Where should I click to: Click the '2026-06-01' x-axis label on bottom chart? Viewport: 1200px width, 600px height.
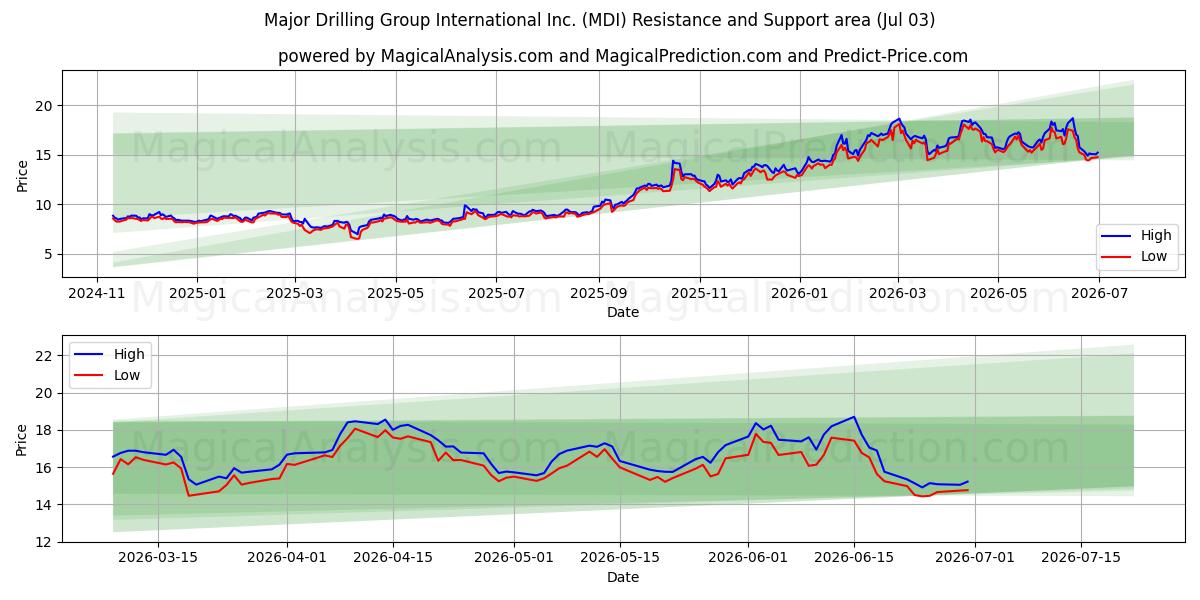749,558
